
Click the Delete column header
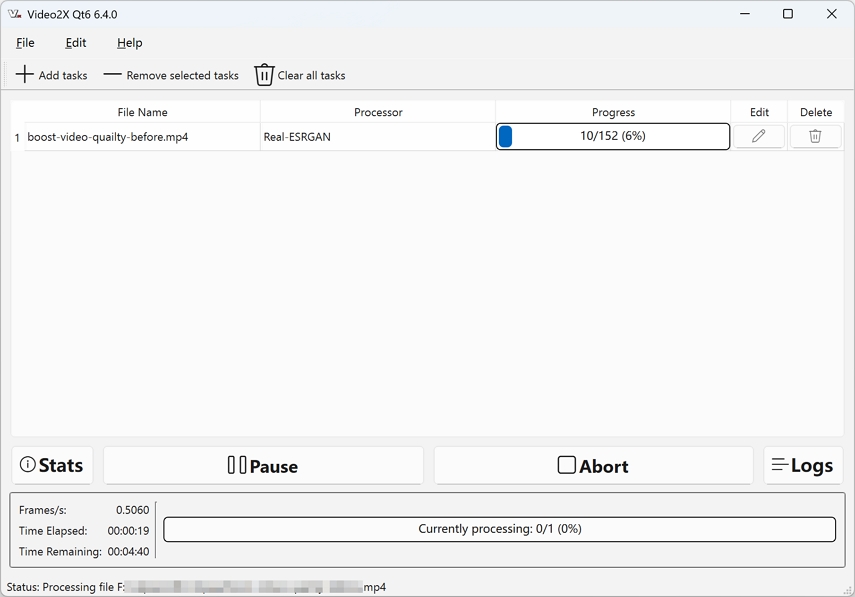point(816,112)
